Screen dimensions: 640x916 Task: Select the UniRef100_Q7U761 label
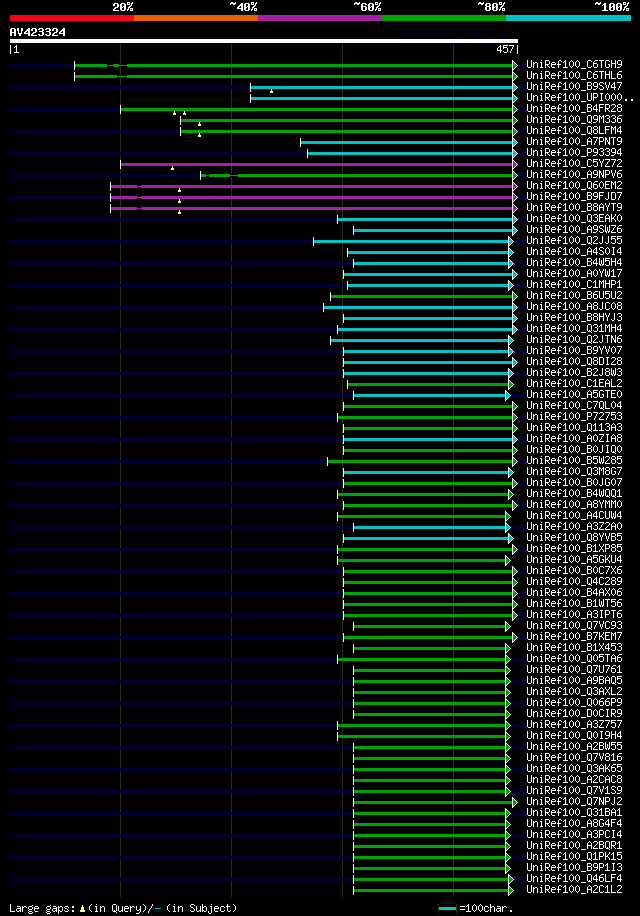(x=574, y=669)
